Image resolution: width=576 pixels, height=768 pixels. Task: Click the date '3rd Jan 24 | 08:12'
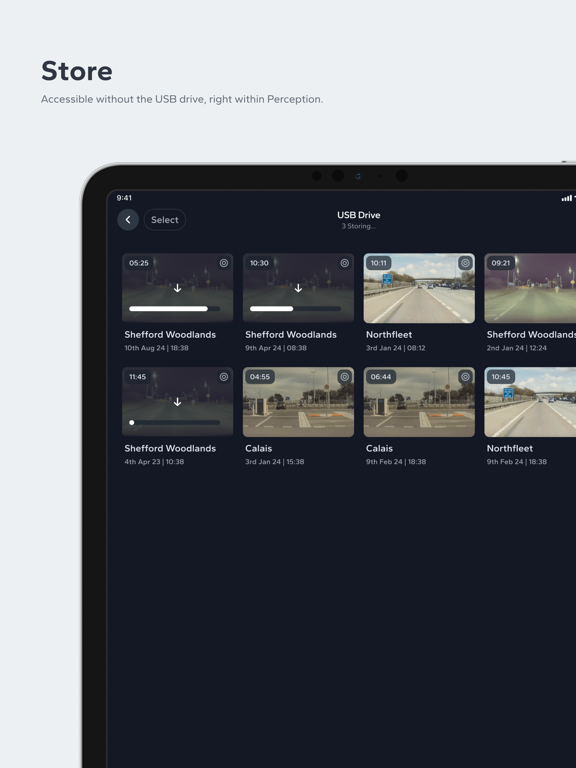pos(396,348)
